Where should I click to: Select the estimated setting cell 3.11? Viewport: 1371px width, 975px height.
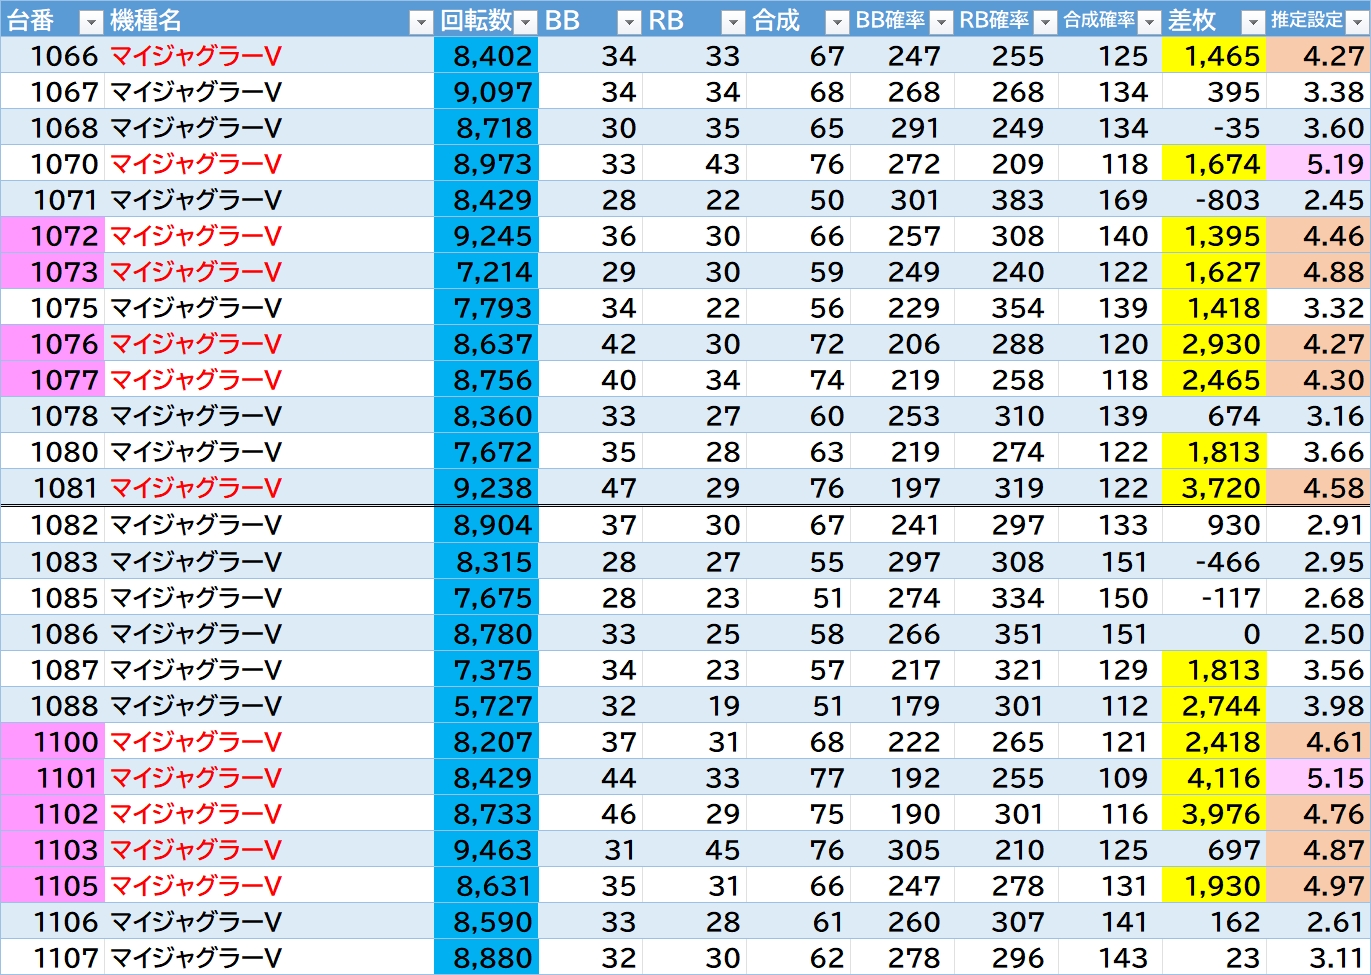click(x=1318, y=958)
